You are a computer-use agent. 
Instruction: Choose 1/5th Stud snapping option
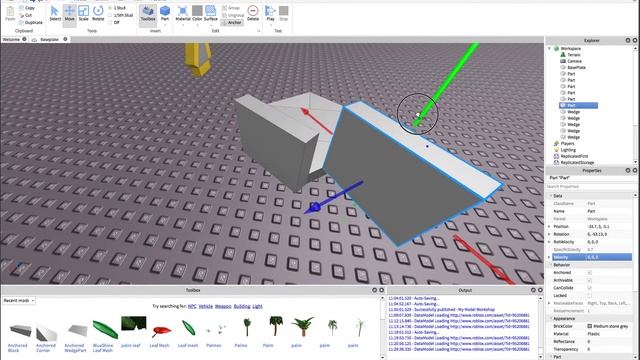[x=121, y=15]
